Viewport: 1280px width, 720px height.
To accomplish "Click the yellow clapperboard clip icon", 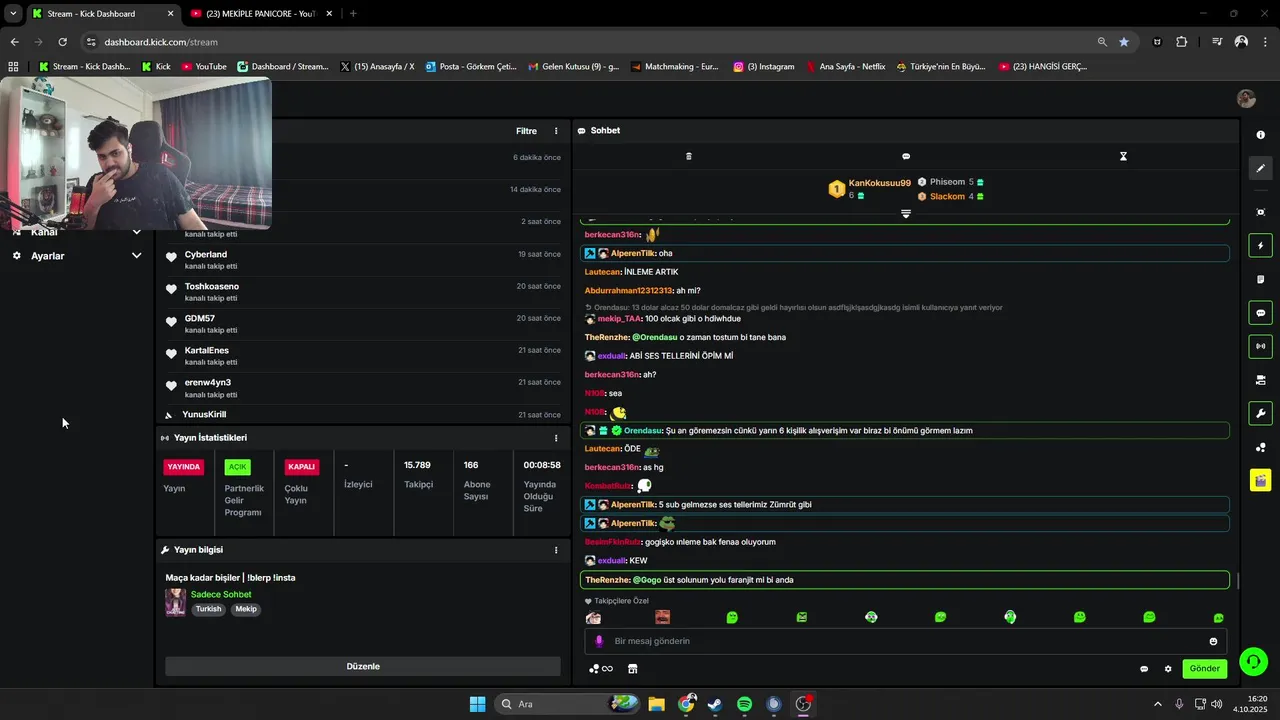I will 1260,480.
